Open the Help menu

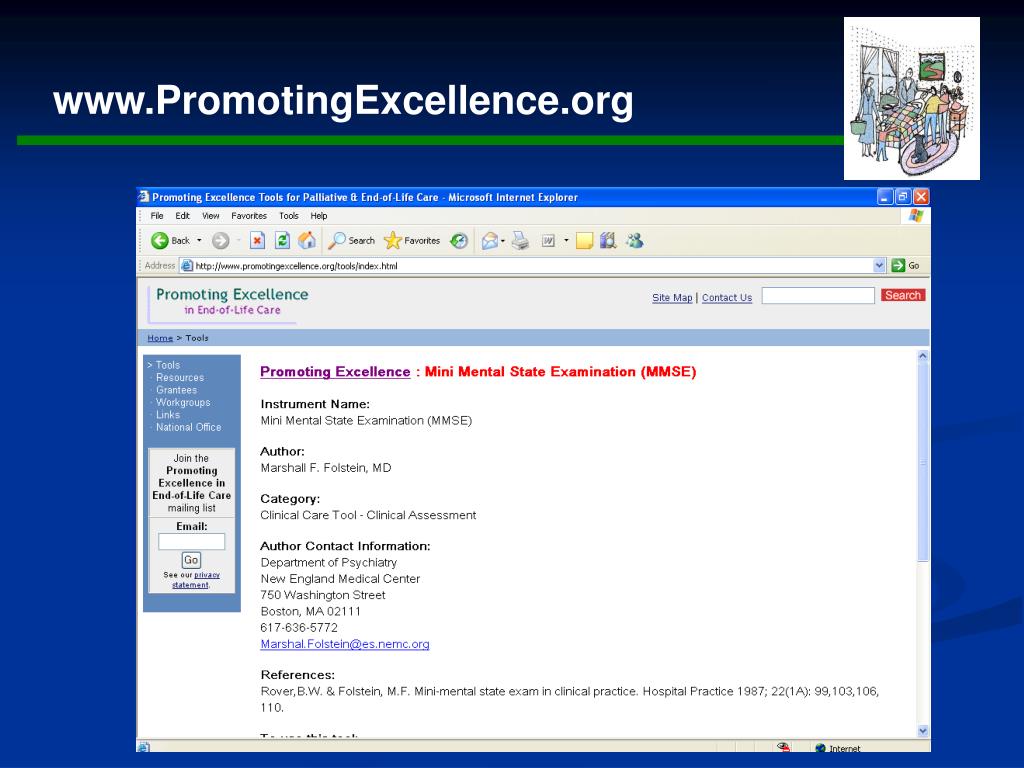click(319, 216)
